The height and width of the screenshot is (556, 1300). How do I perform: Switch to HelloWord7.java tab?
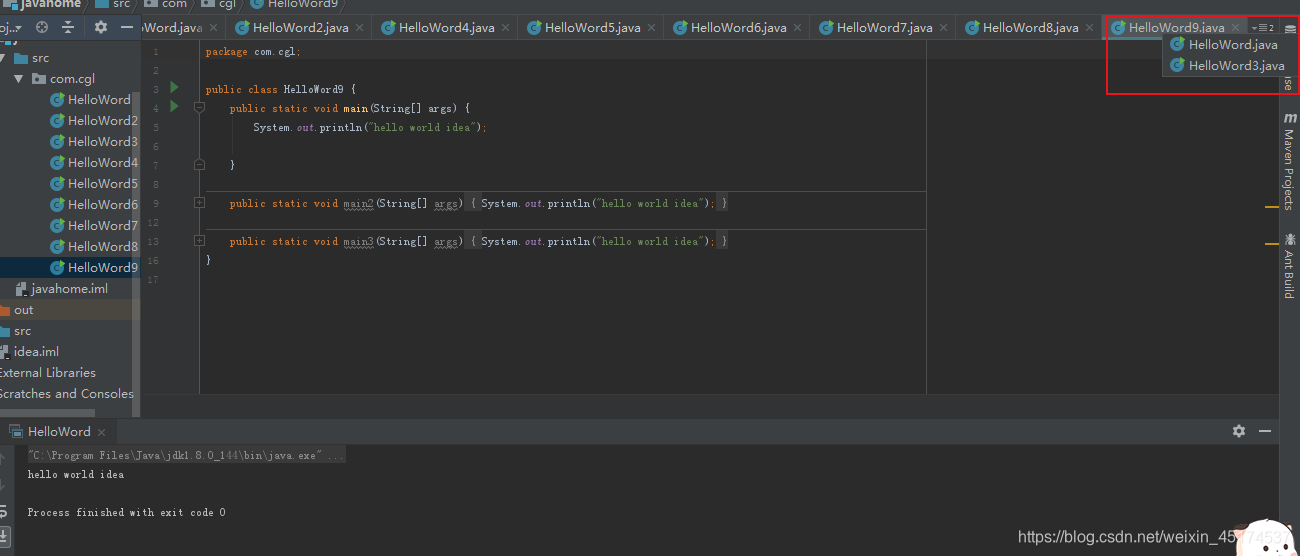coord(885,28)
